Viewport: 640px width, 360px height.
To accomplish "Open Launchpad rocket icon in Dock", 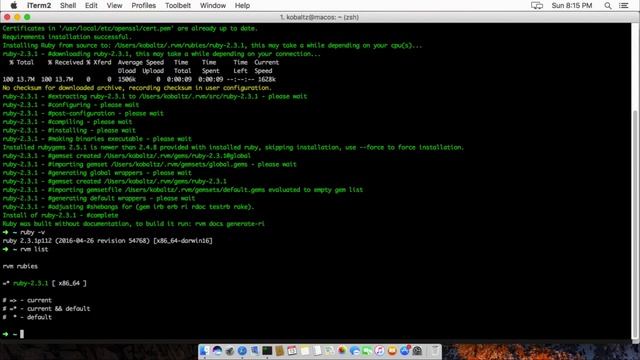I will click(x=230, y=351).
